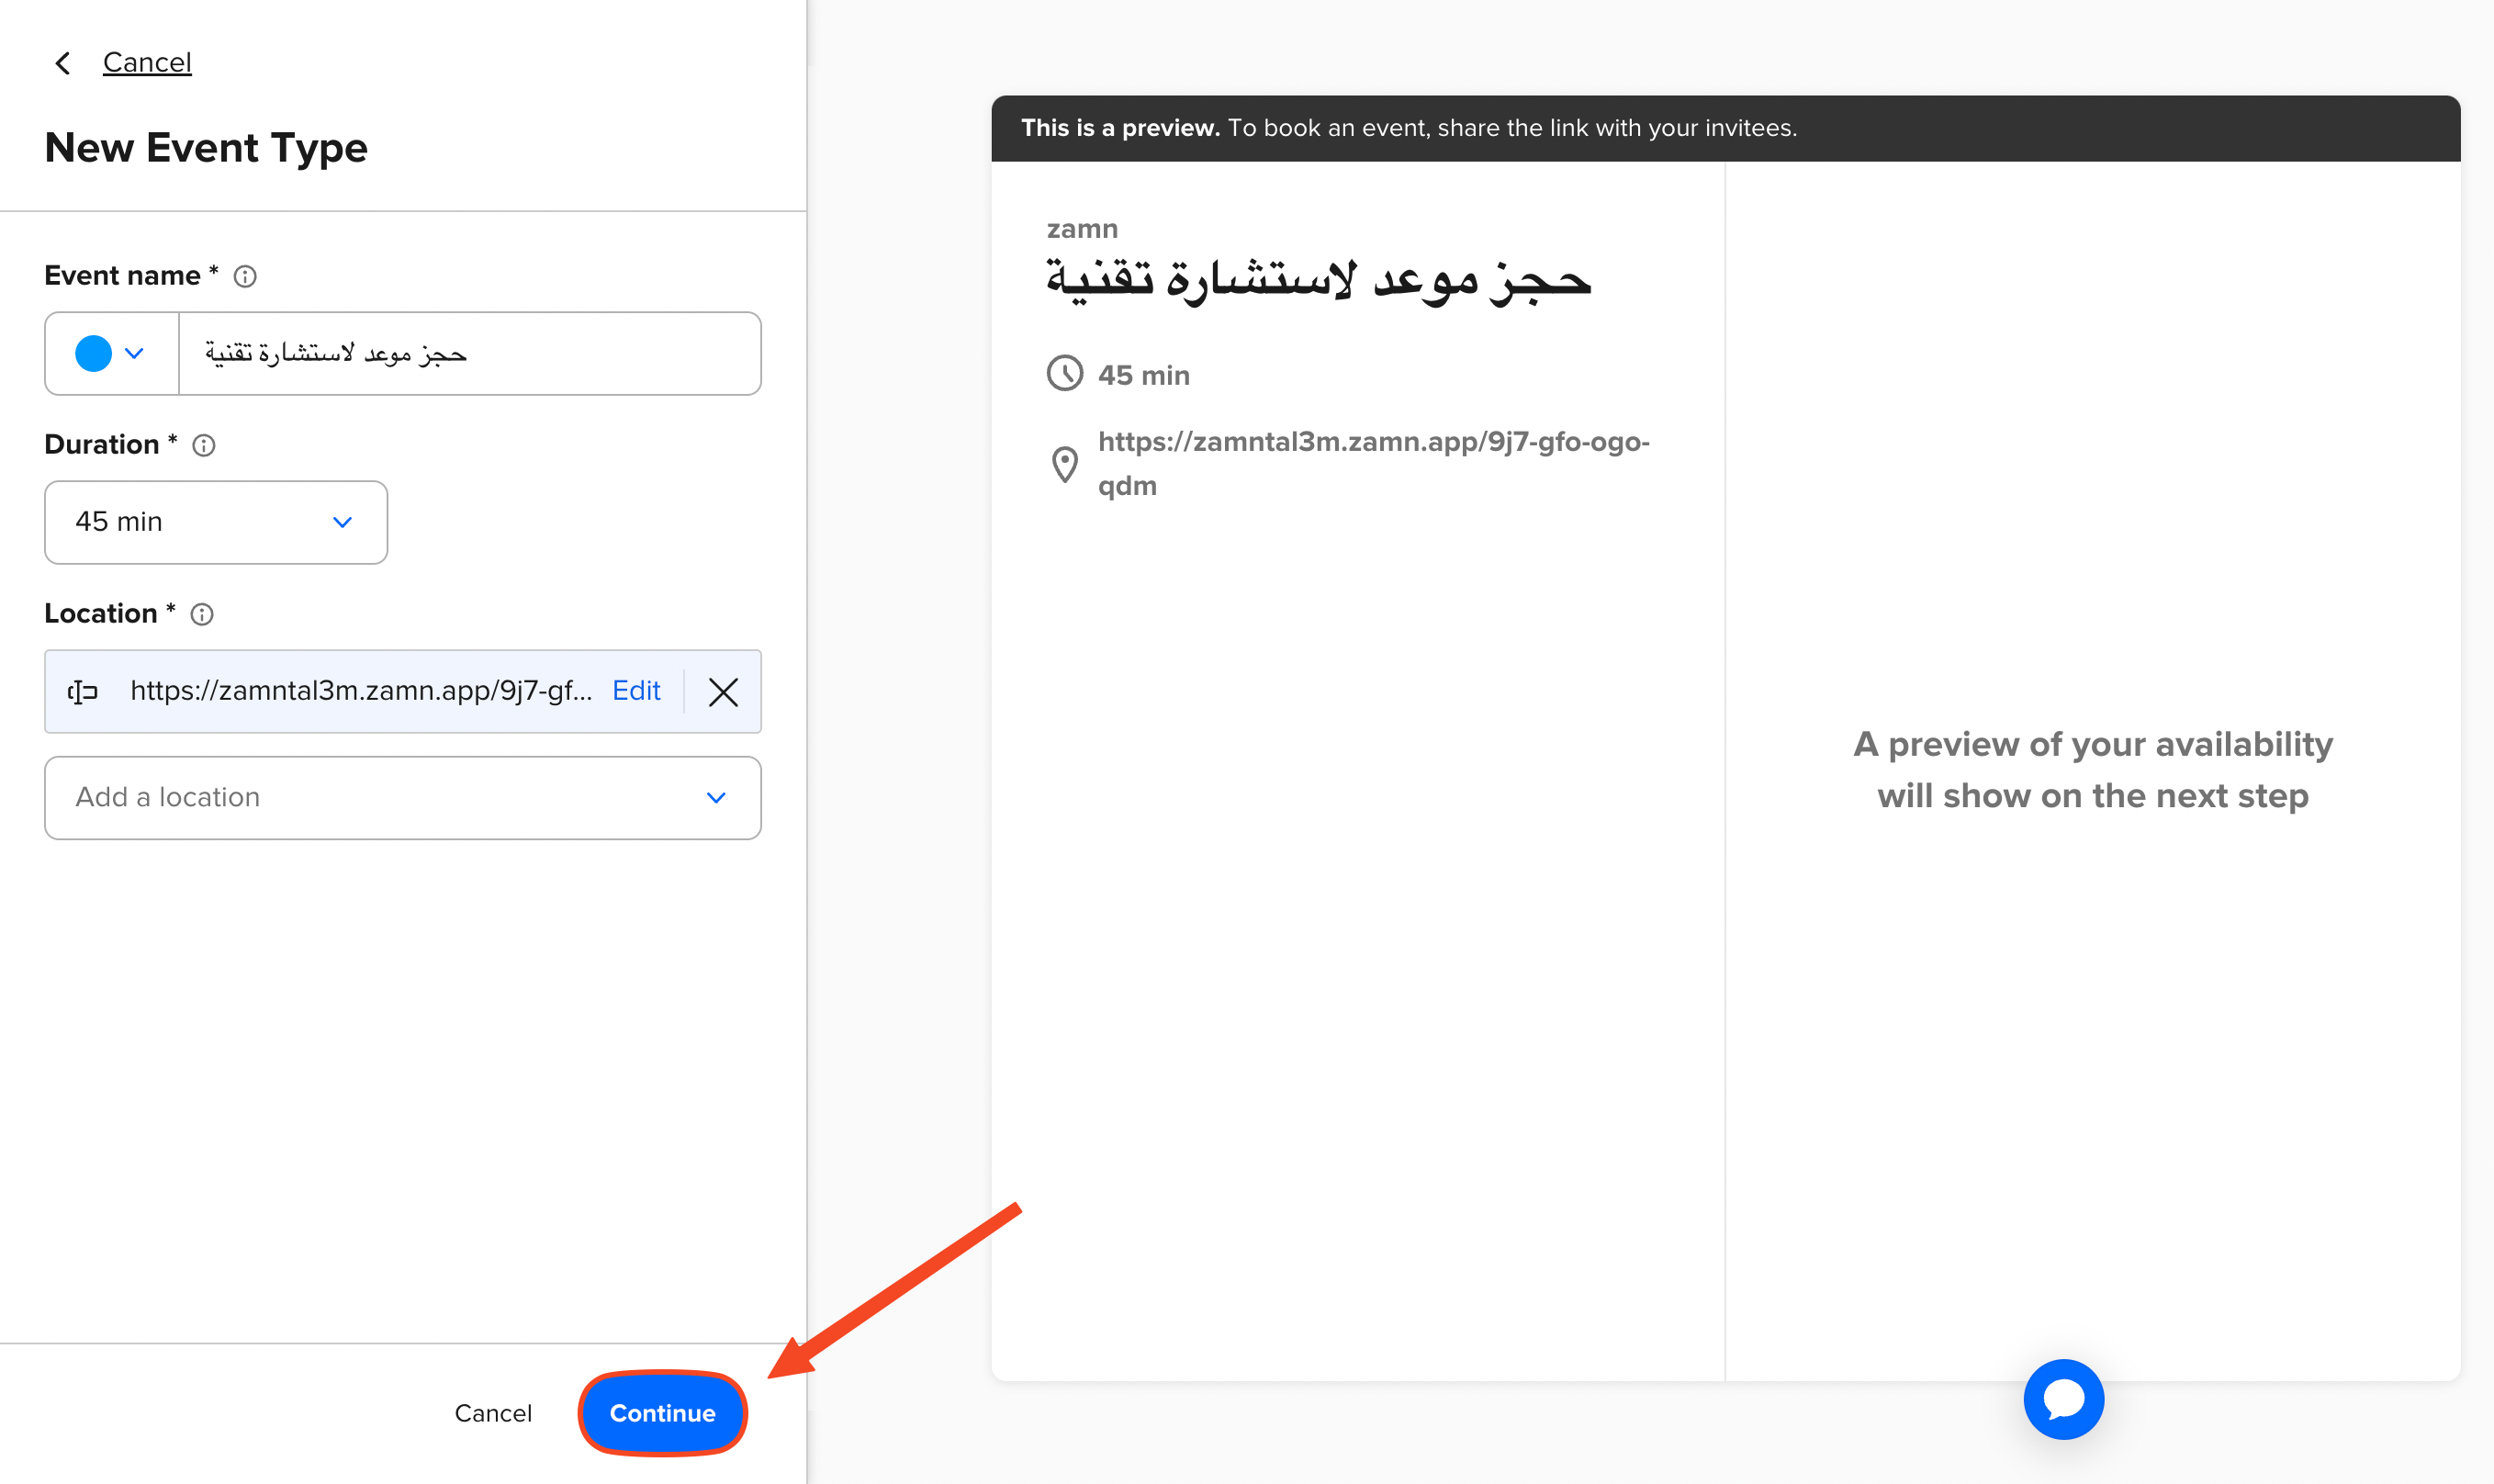This screenshot has height=1484, width=2494.
Task: Expand the event color dropdown chevron
Action: (x=134, y=353)
